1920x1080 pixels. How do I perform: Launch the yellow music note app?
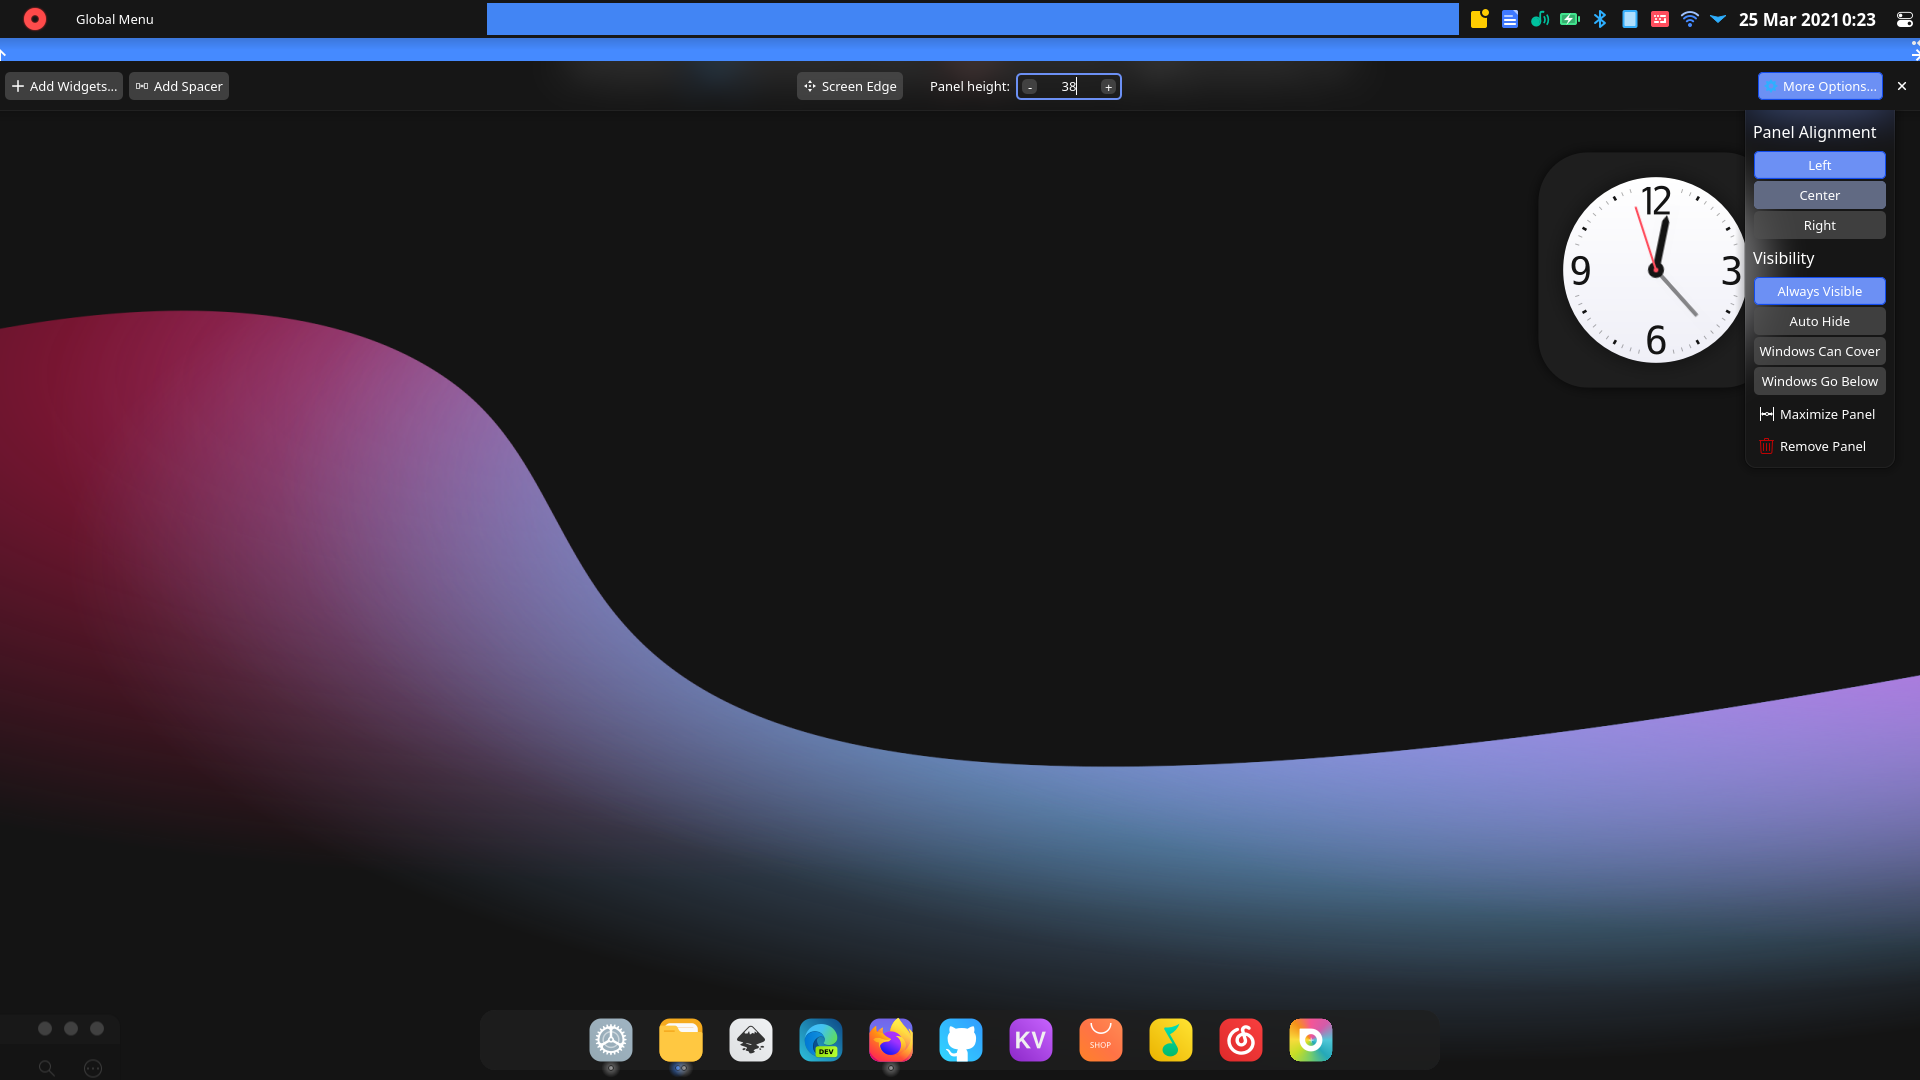tap(1171, 1040)
